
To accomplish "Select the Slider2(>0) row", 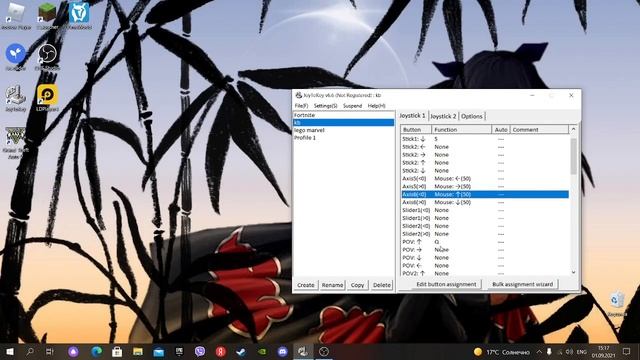I will [x=485, y=234].
